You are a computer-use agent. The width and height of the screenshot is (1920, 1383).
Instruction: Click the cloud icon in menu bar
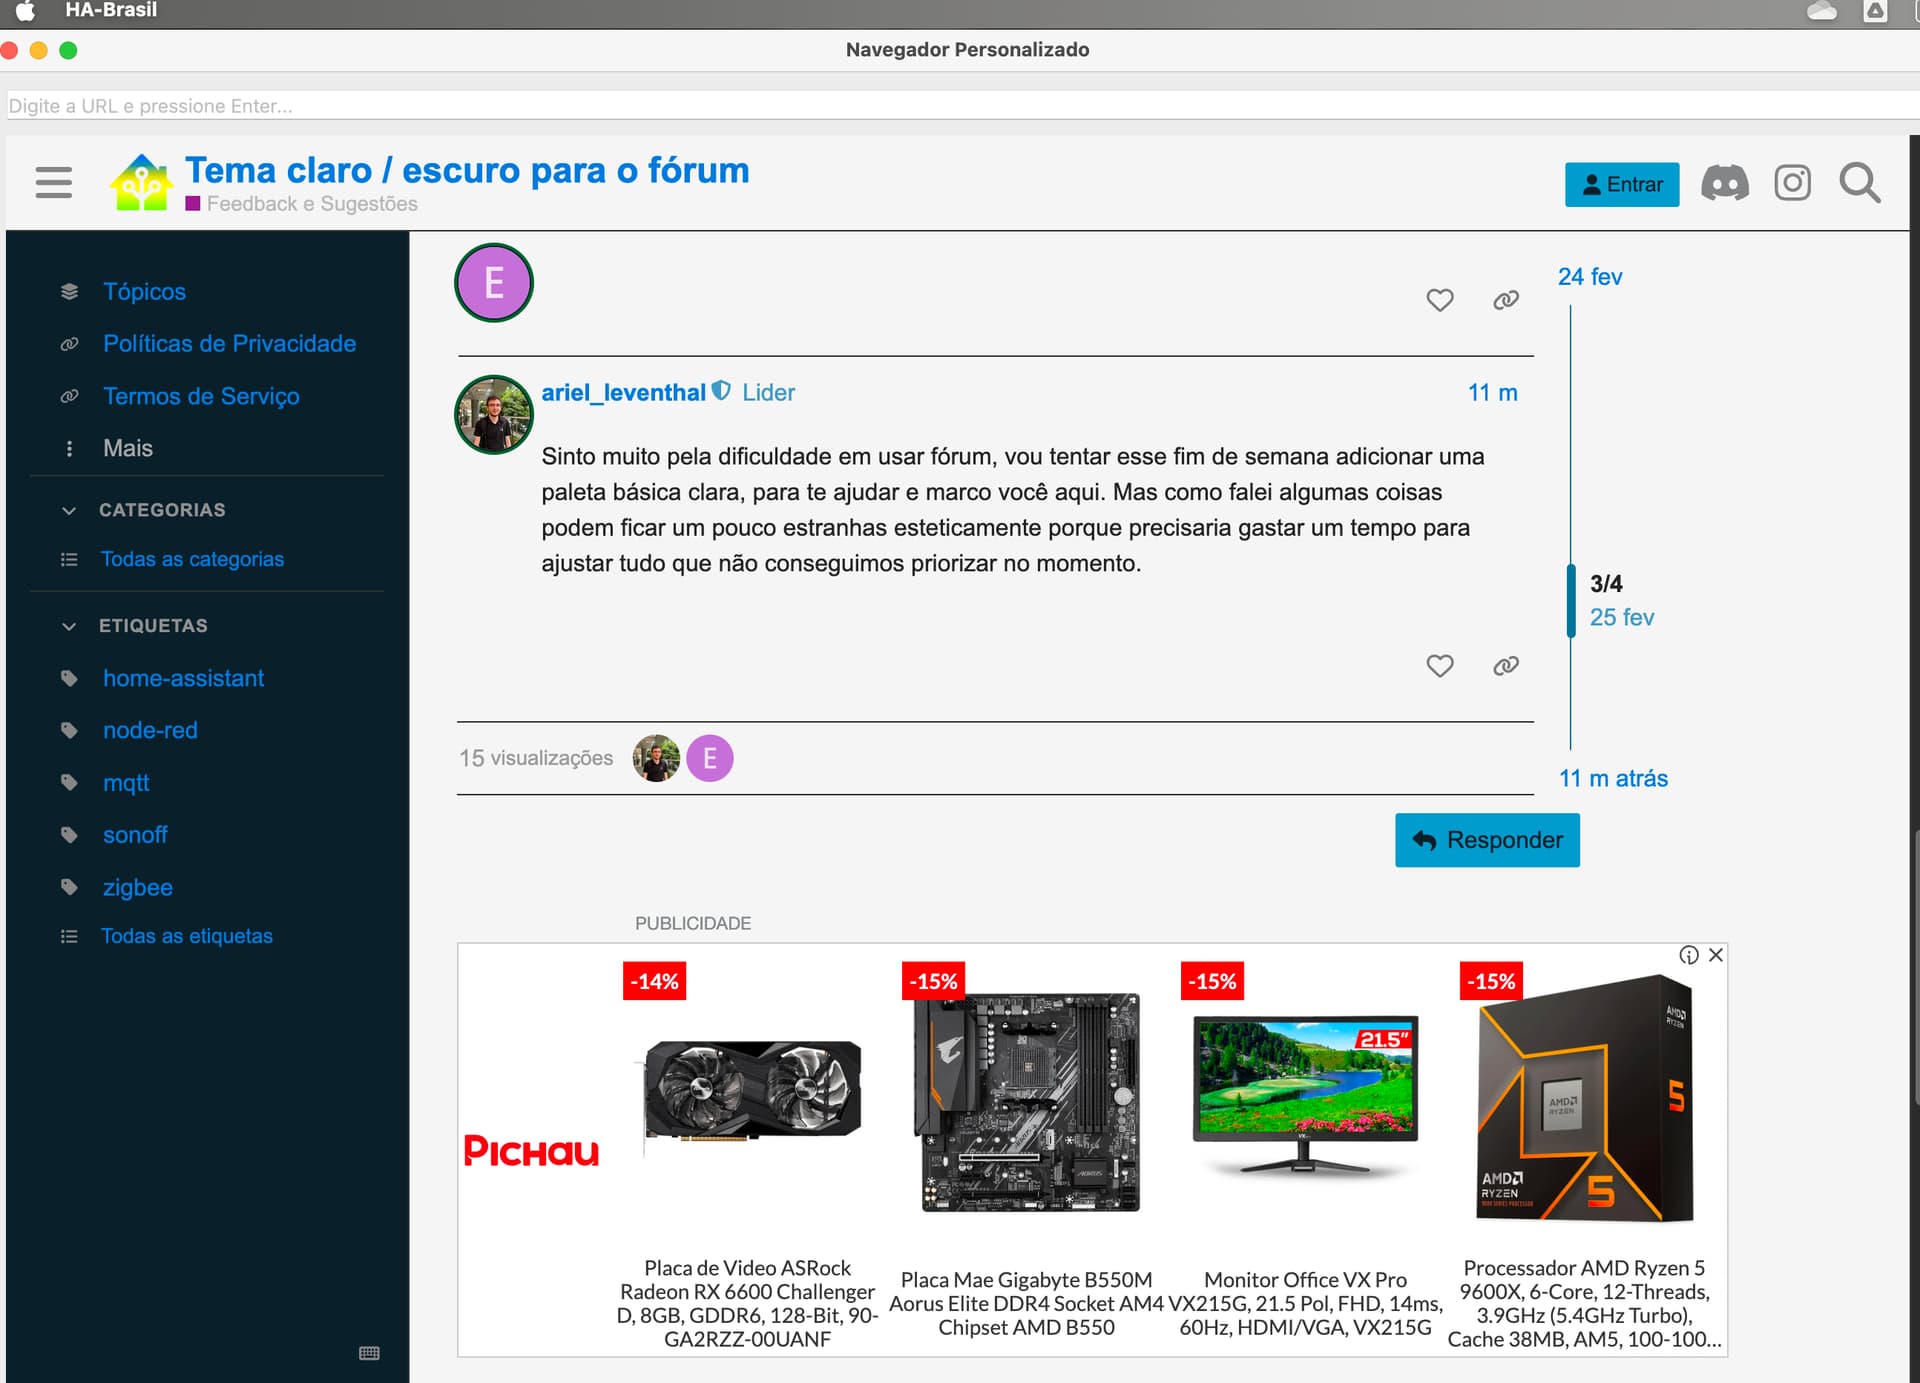pyautogui.click(x=1821, y=11)
